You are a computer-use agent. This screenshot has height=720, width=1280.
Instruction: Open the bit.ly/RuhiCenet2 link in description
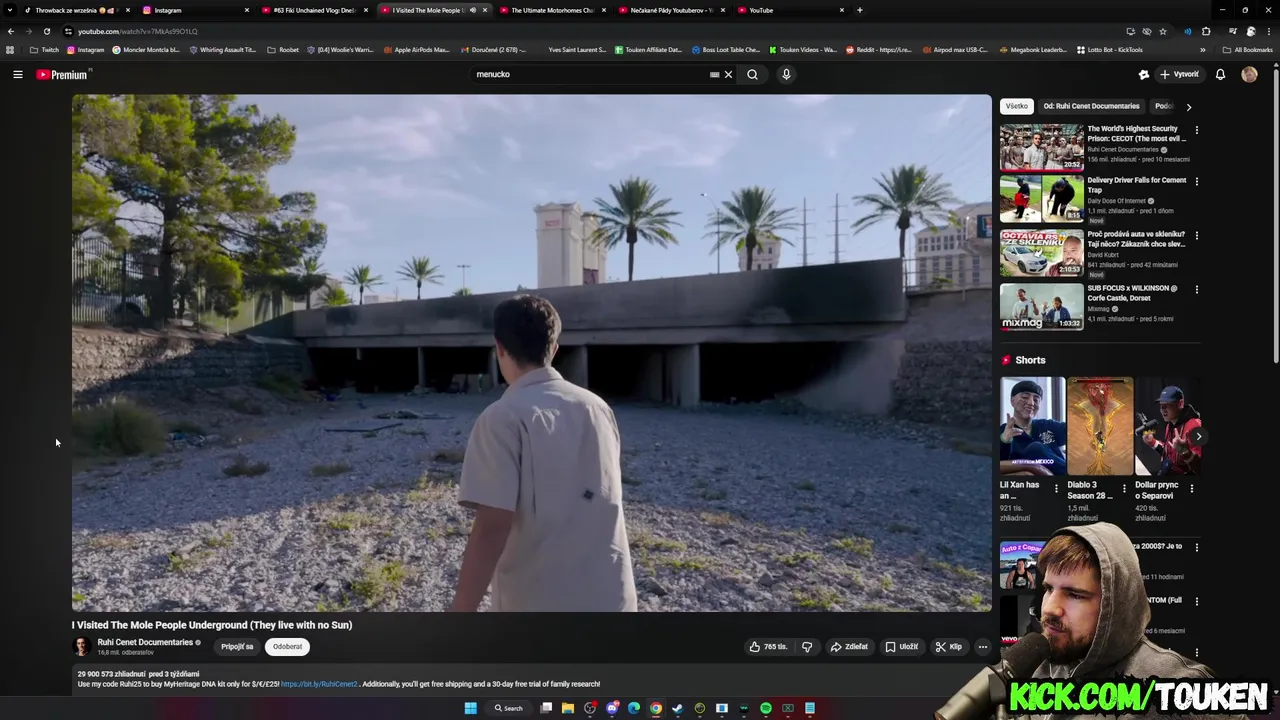319,684
